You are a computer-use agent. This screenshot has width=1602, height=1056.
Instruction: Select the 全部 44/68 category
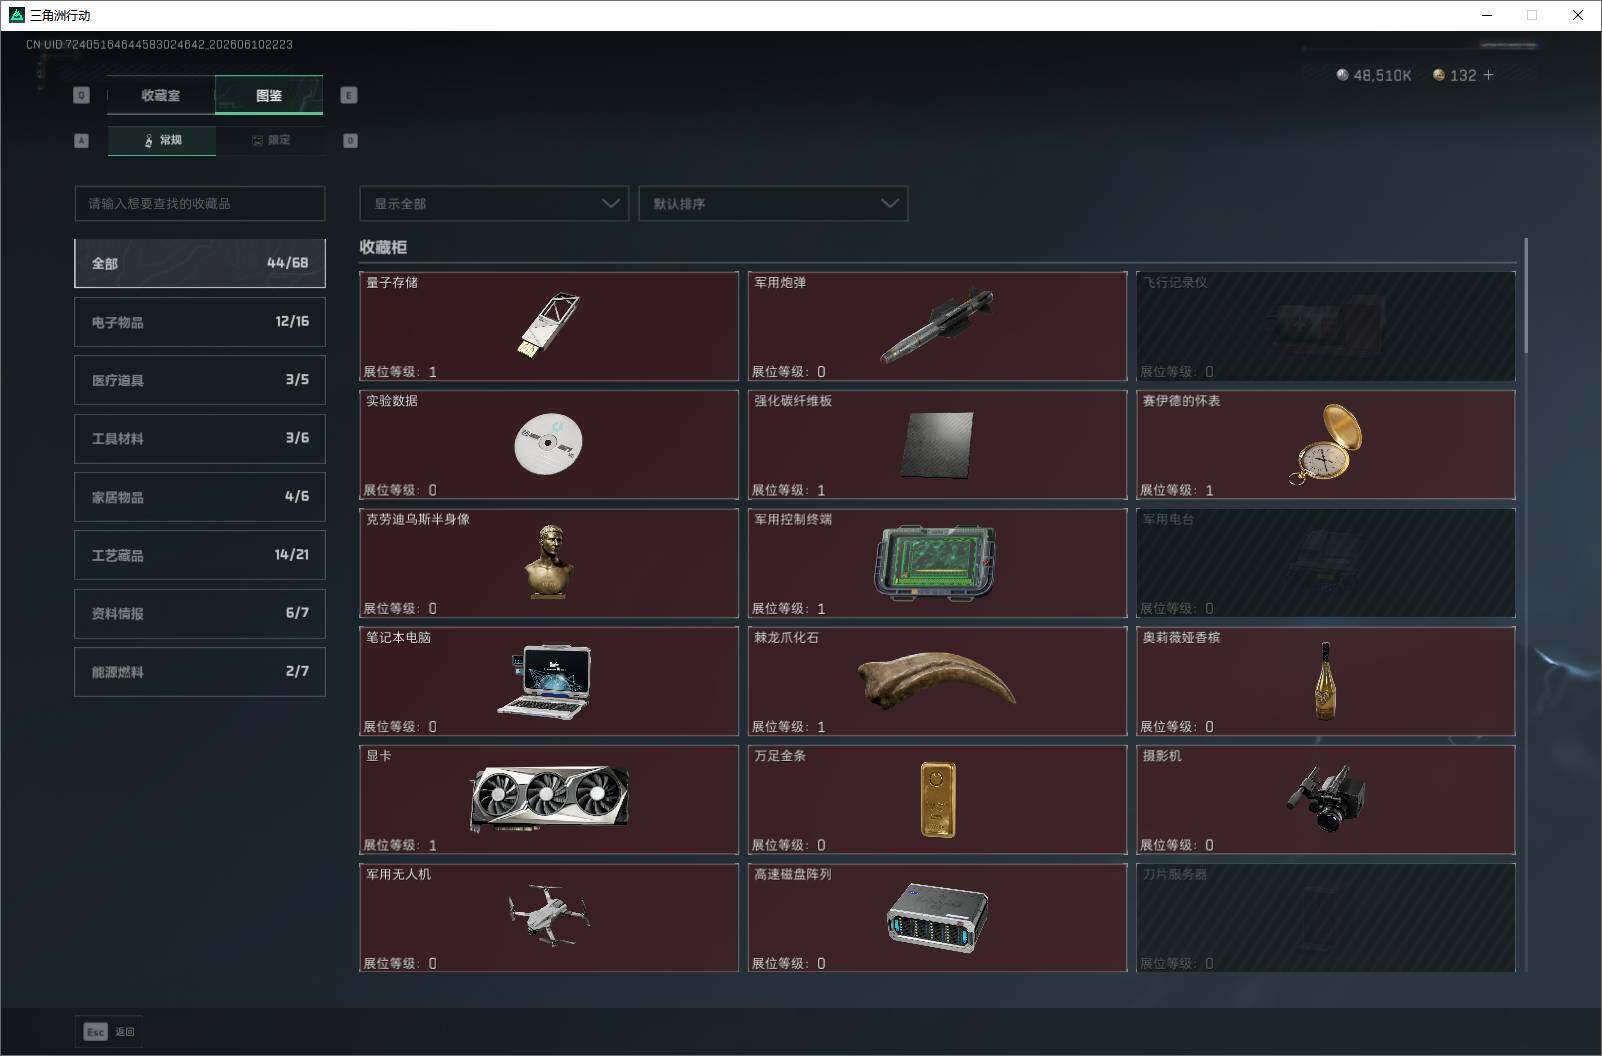(200, 263)
